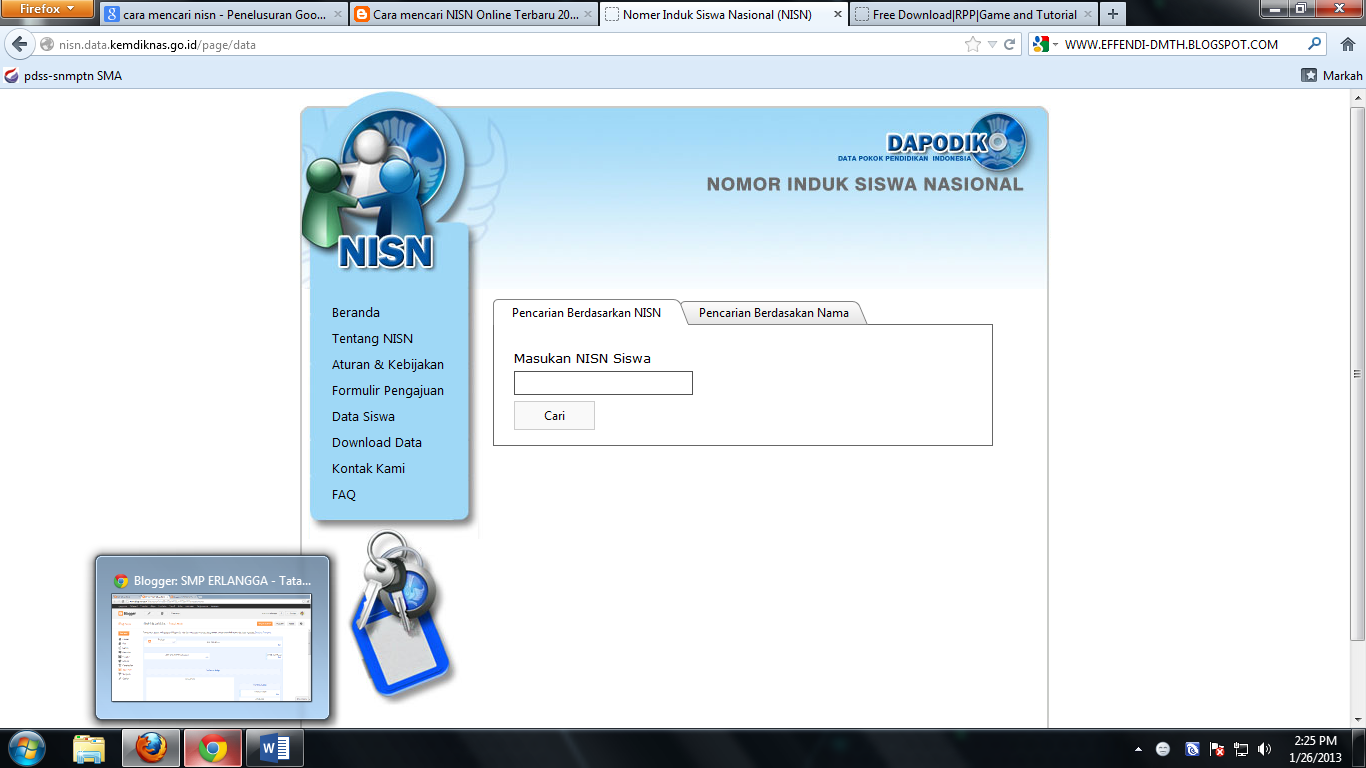Image resolution: width=1366 pixels, height=768 pixels.
Task: Open the Google search engine selector
Action: 1046,44
